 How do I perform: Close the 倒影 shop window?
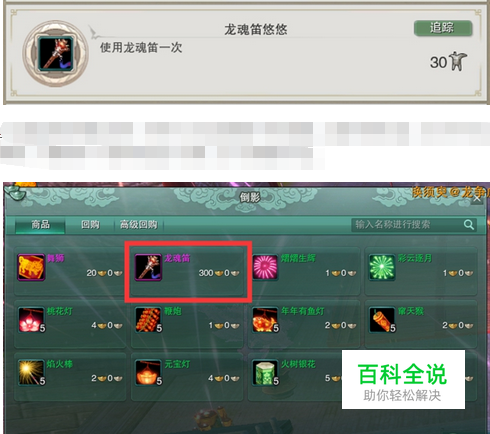pos(477,199)
